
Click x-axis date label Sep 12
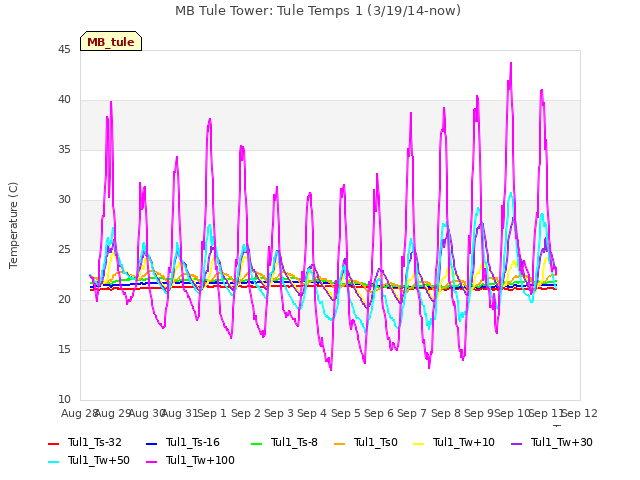[579, 413]
